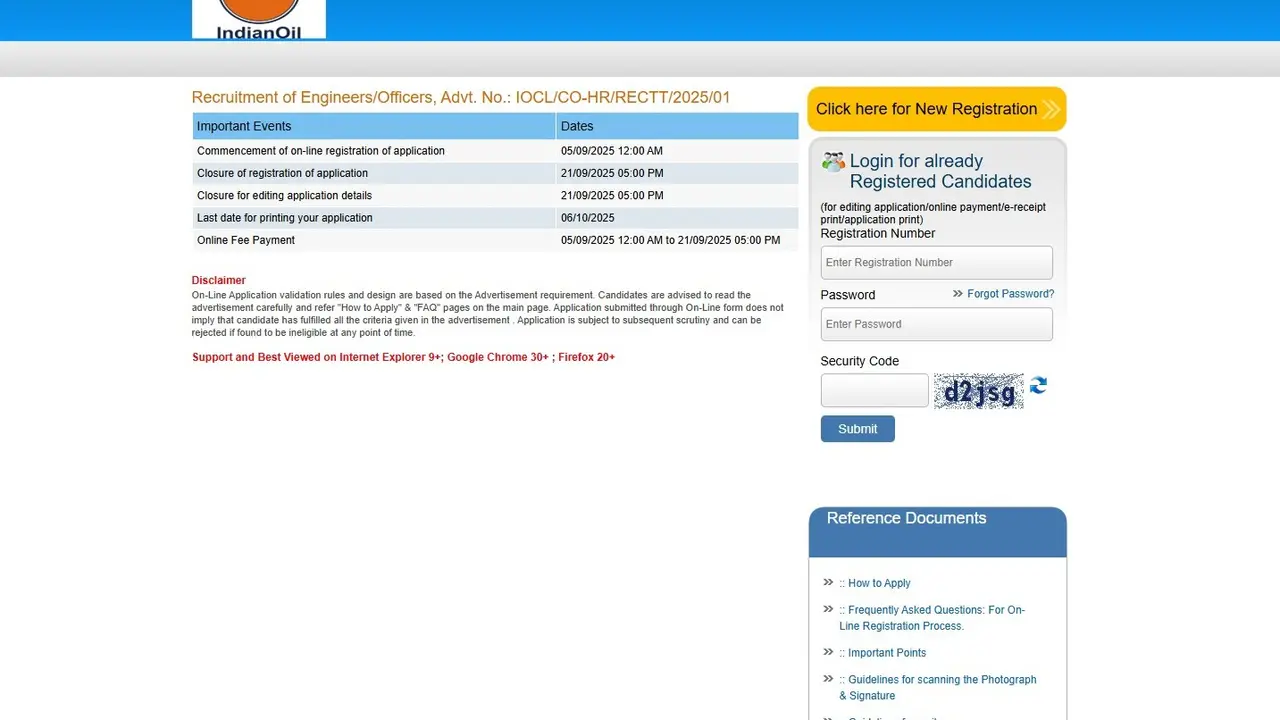Screen dimensions: 1280x720
Task: Click the Registration Number input field
Action: tap(936, 262)
